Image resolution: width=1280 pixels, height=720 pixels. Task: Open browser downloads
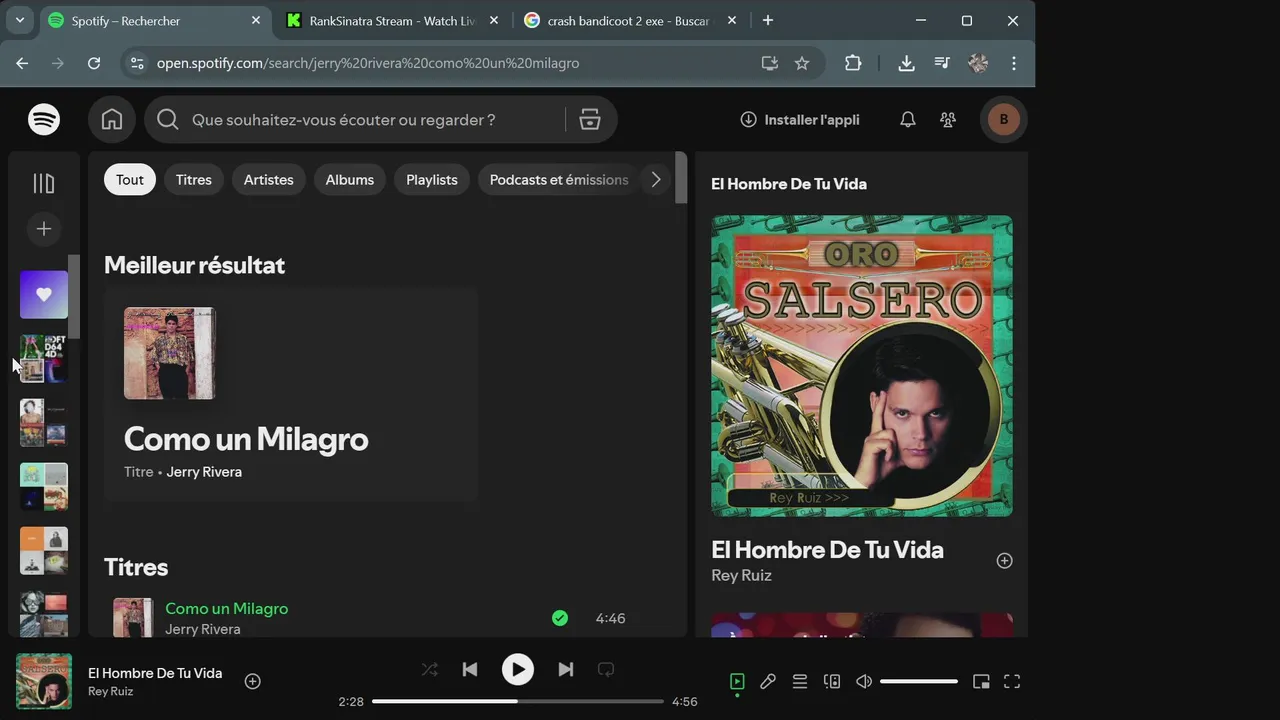pos(906,63)
